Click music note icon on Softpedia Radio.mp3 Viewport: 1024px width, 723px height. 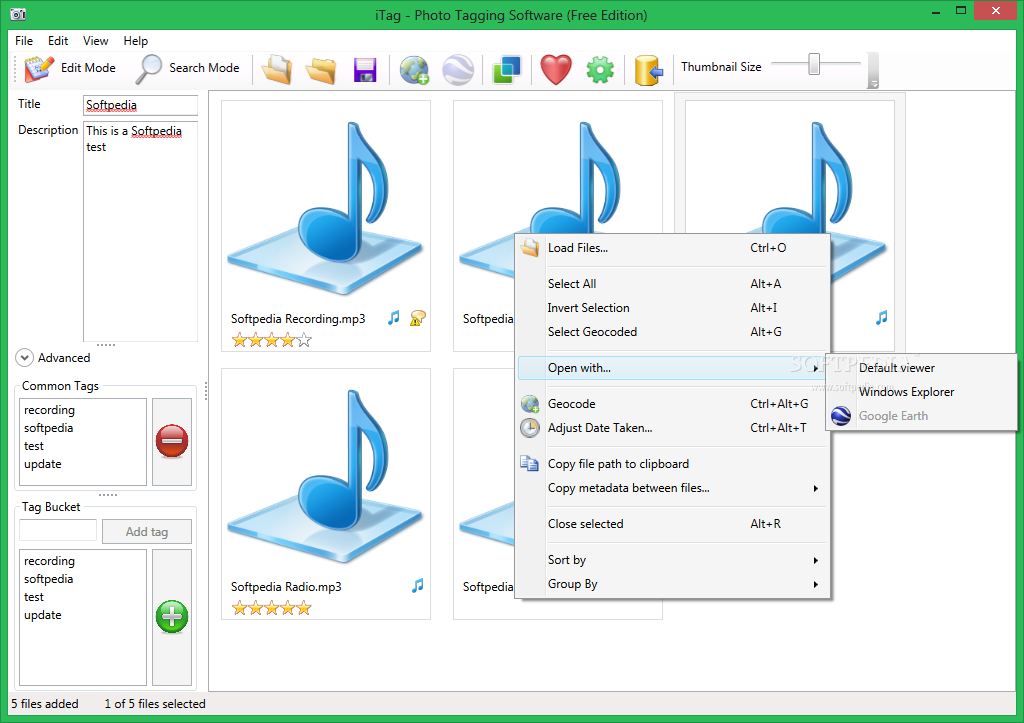coord(418,586)
